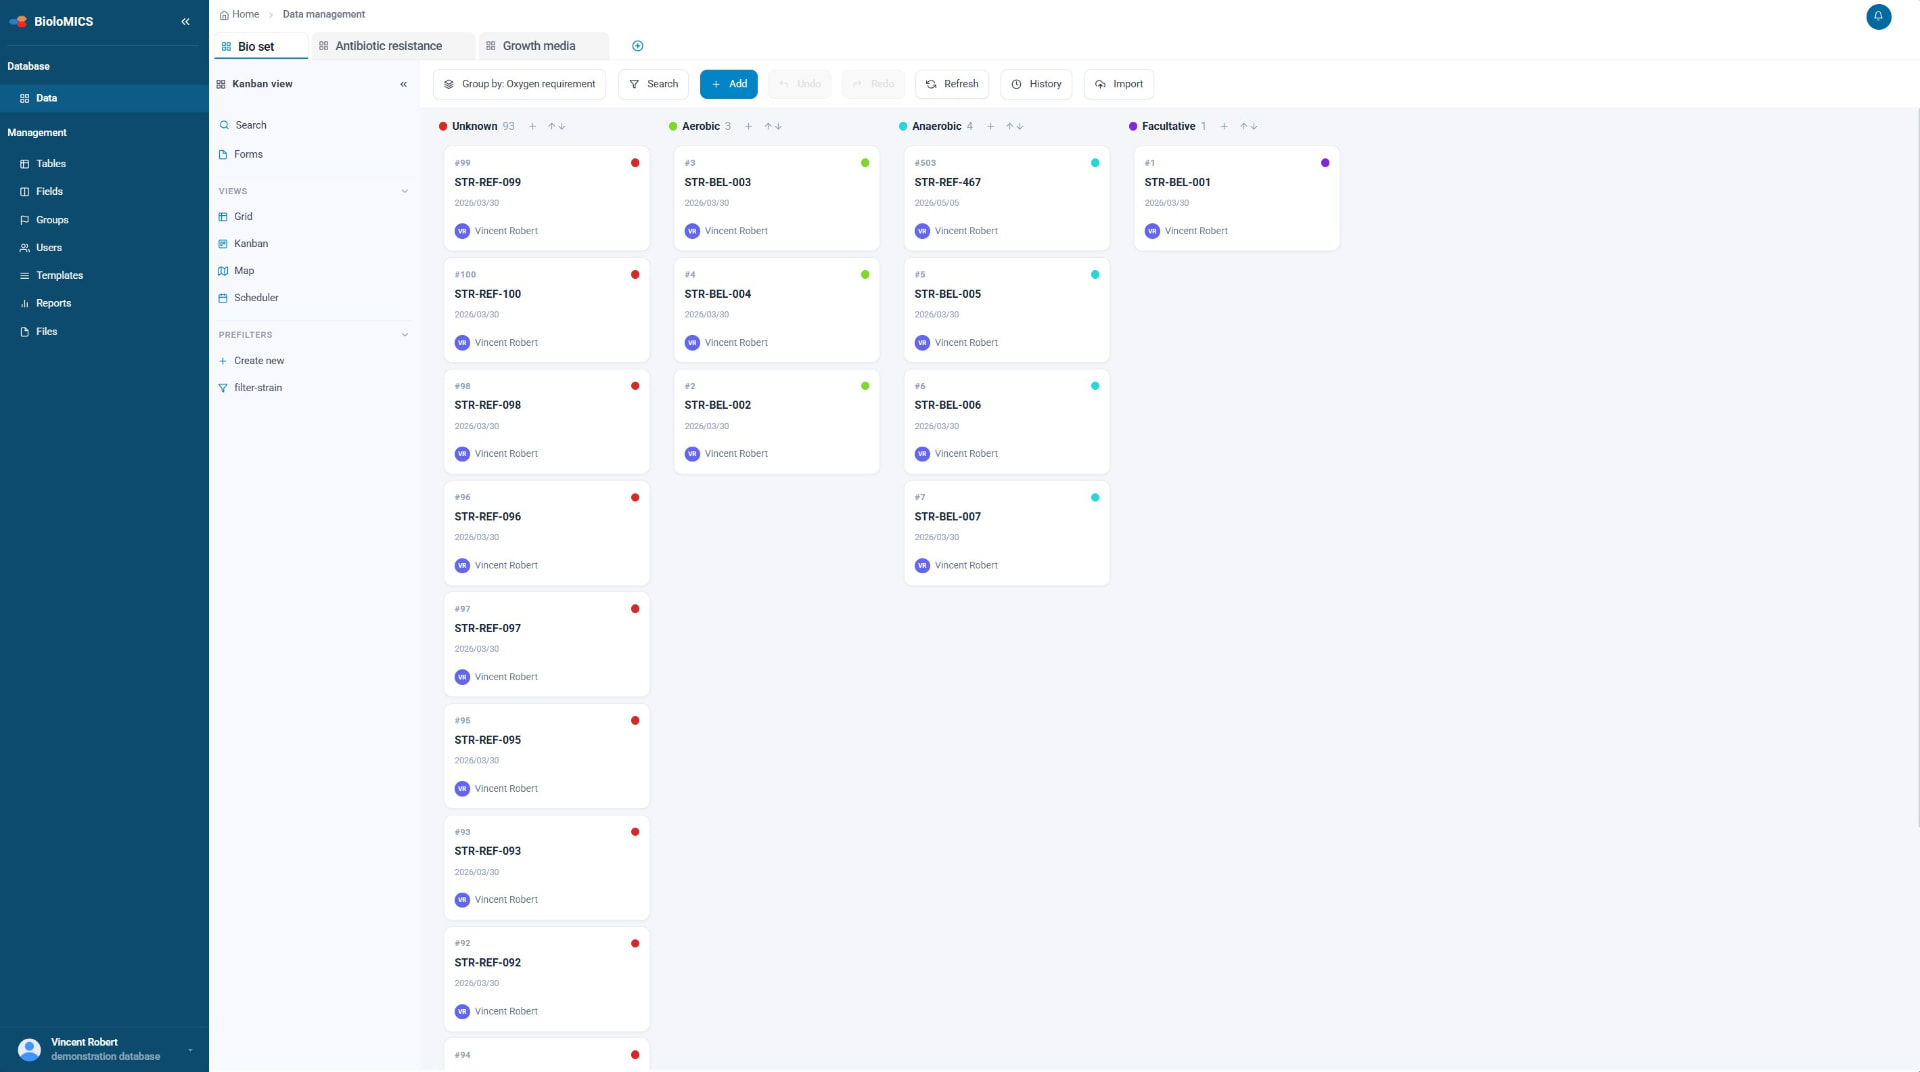
Task: Switch to the Grid view
Action: (243, 217)
